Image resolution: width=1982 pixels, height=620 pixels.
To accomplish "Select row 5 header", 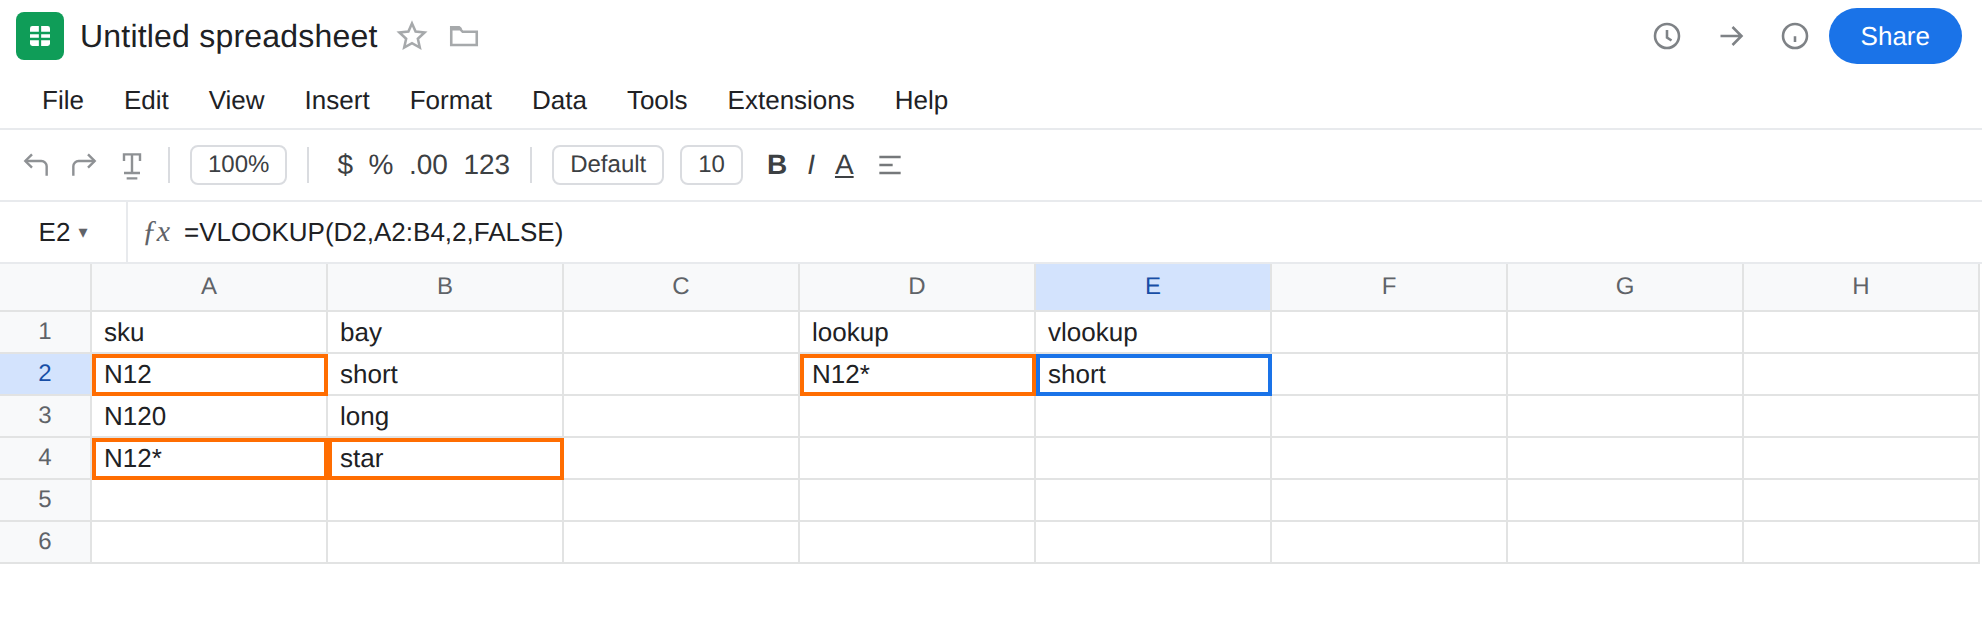I will pos(45,499).
